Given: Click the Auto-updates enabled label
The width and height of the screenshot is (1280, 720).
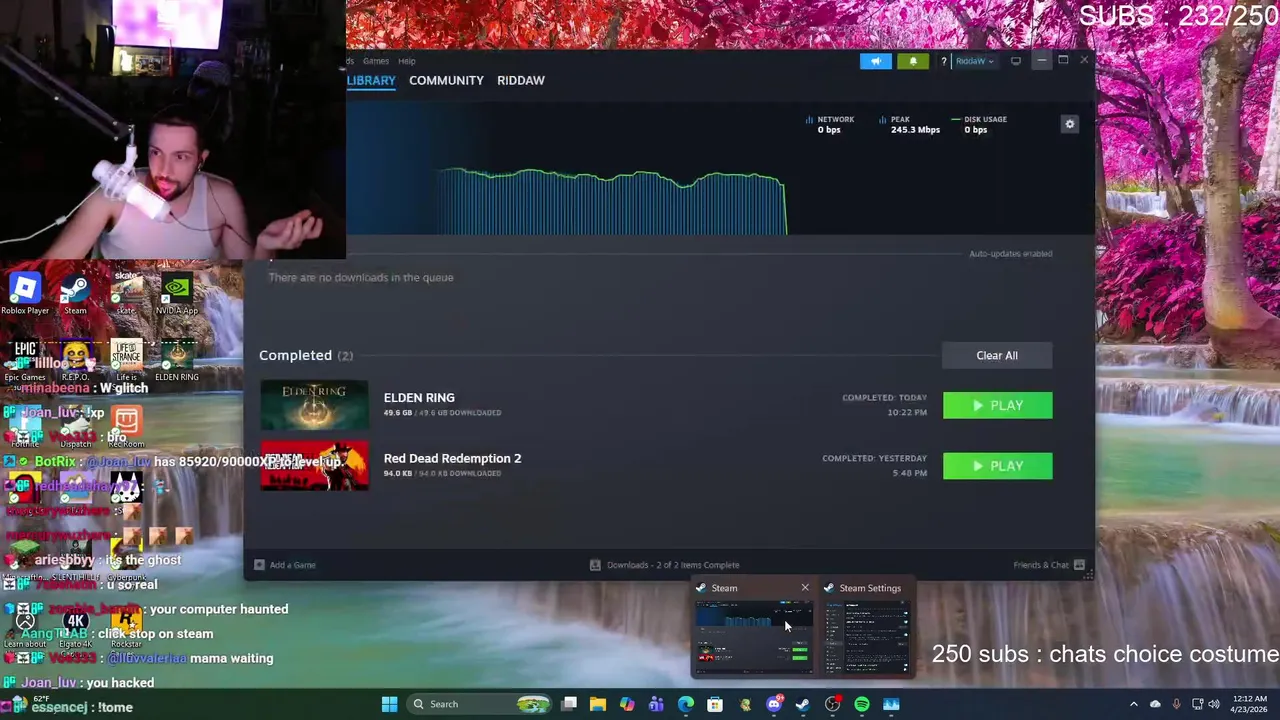Looking at the screenshot, I should [x=1010, y=254].
